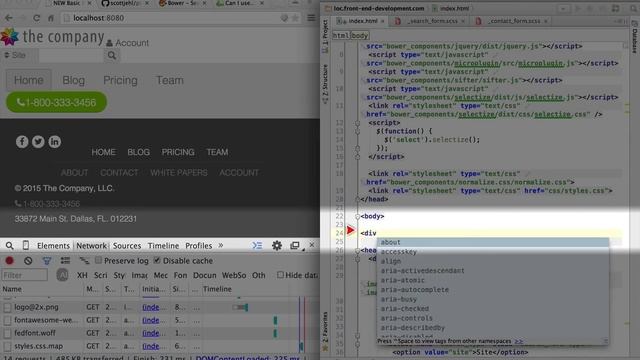Screen dimensions: 640x360
Task: Open the 1: Project tool window
Action: (325, 36)
